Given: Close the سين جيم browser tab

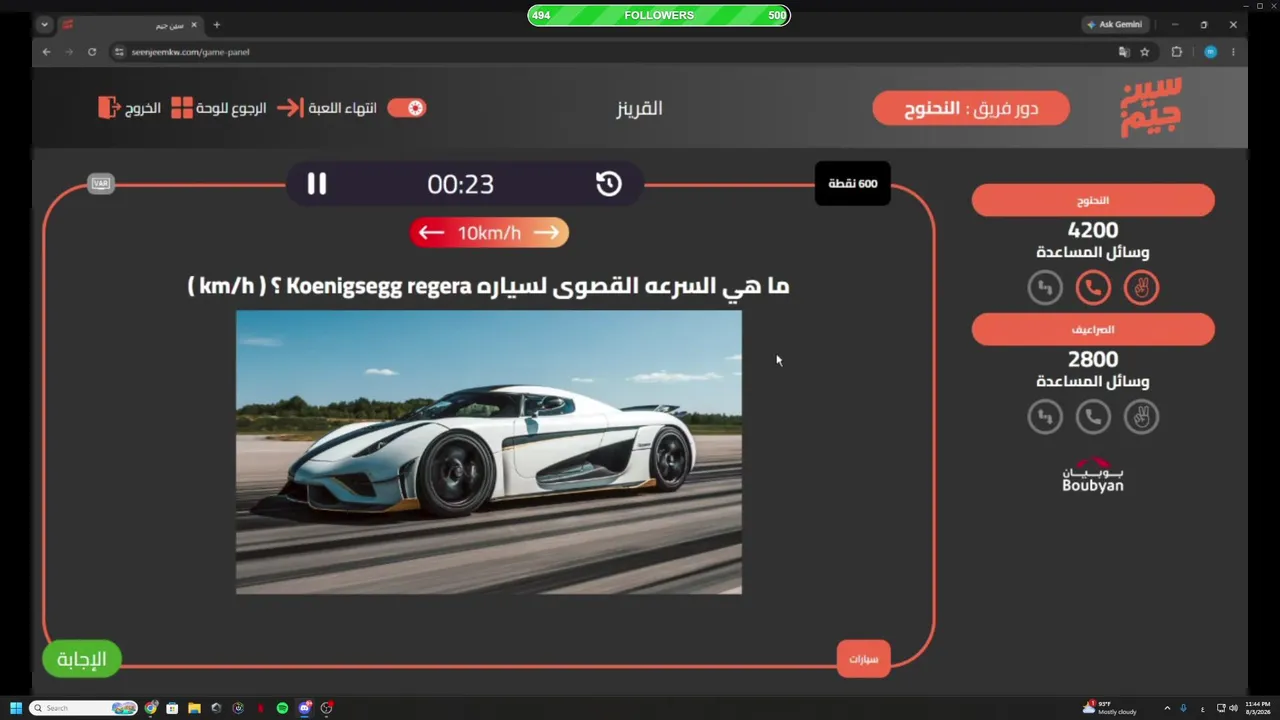Looking at the screenshot, I should point(194,25).
